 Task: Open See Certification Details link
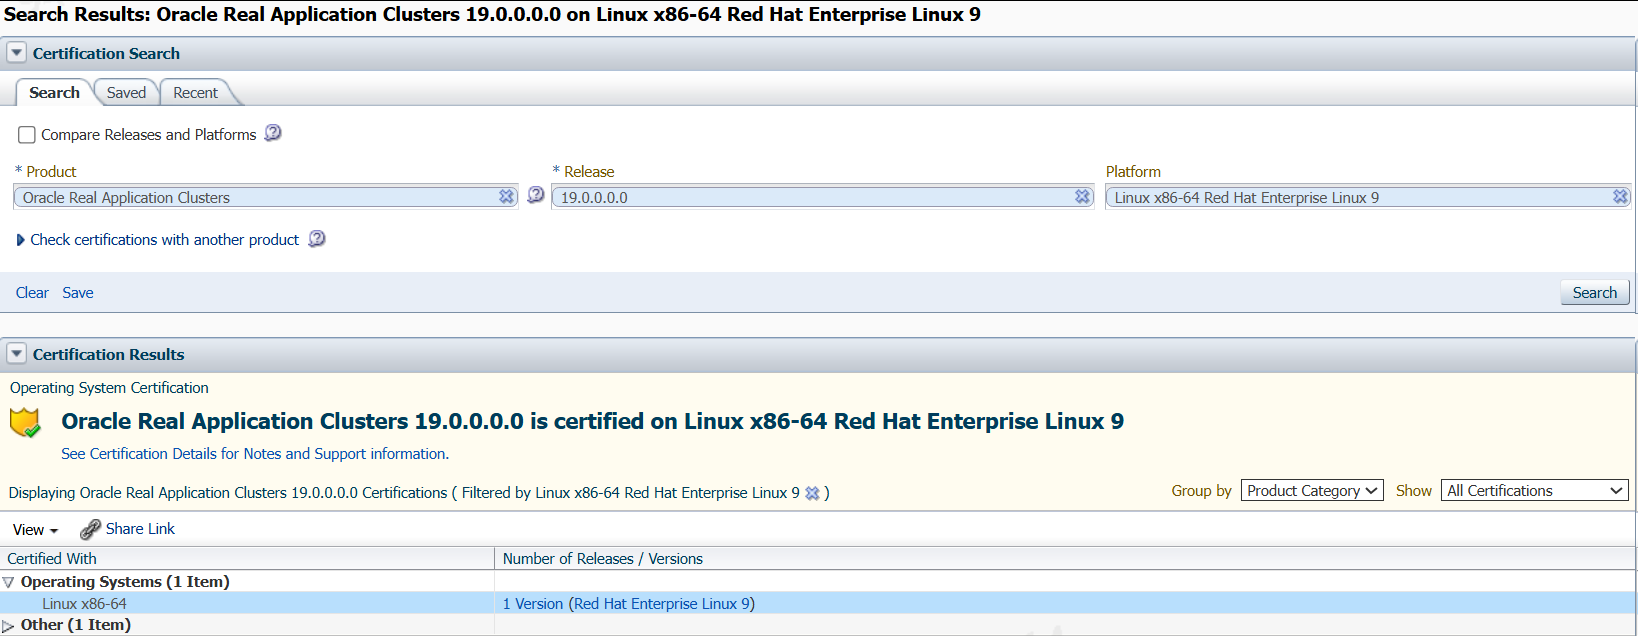point(255,454)
